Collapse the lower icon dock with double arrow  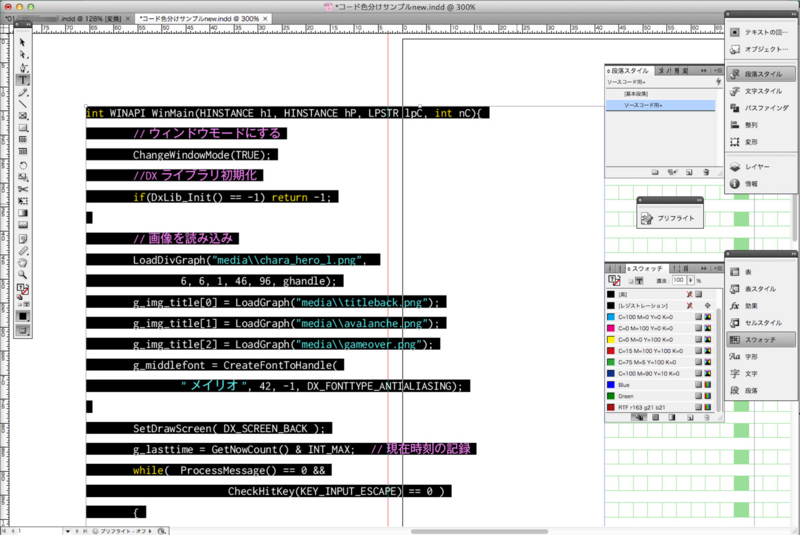coord(792,253)
